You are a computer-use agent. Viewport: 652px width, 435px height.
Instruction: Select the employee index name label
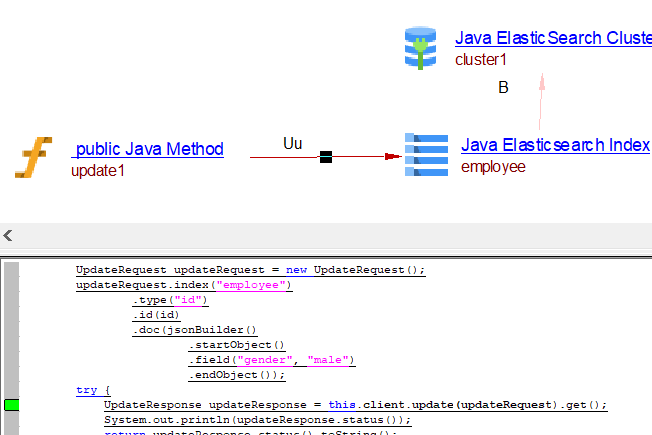[493, 167]
